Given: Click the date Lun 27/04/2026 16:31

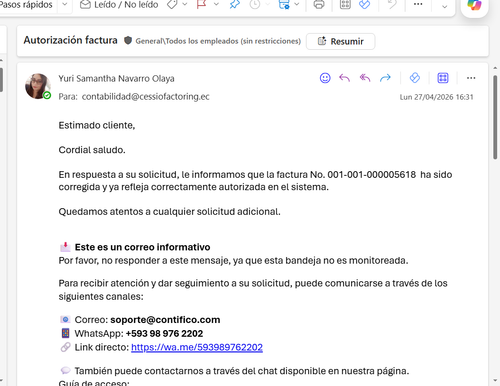Looking at the screenshot, I should (436, 97).
